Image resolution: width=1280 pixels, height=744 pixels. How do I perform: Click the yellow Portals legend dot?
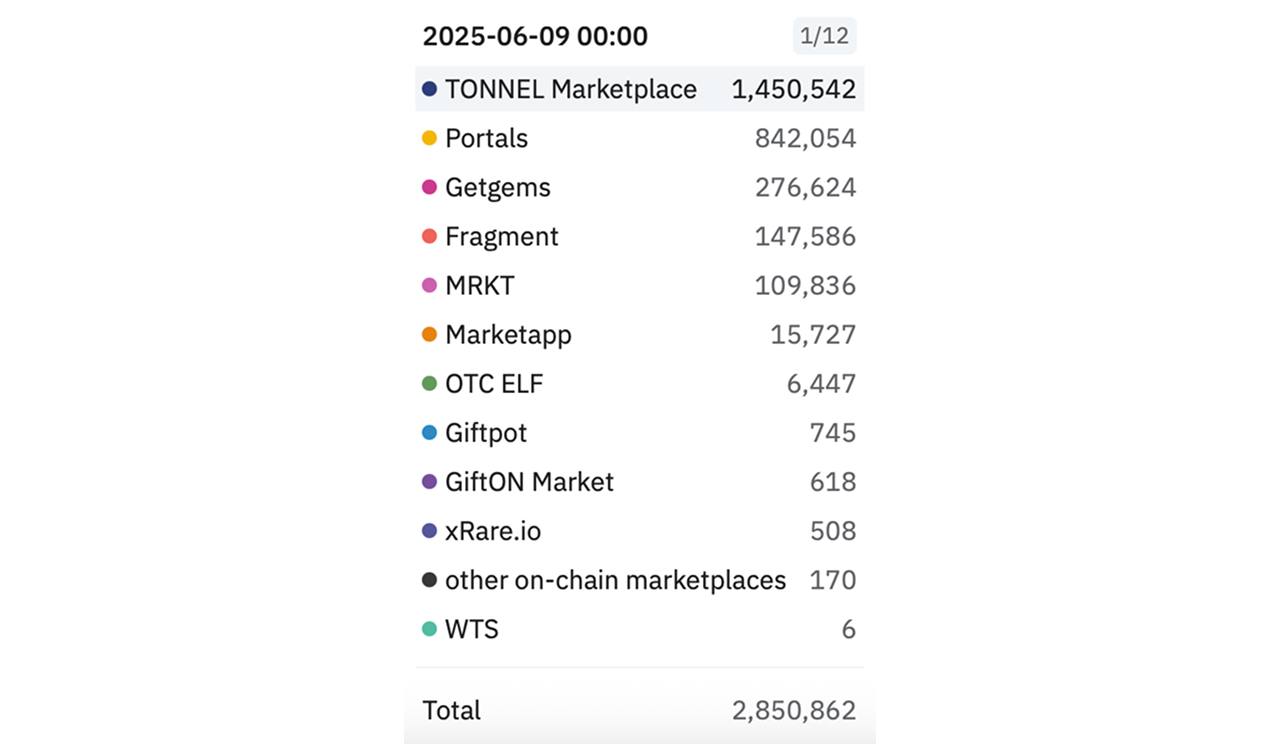click(429, 138)
